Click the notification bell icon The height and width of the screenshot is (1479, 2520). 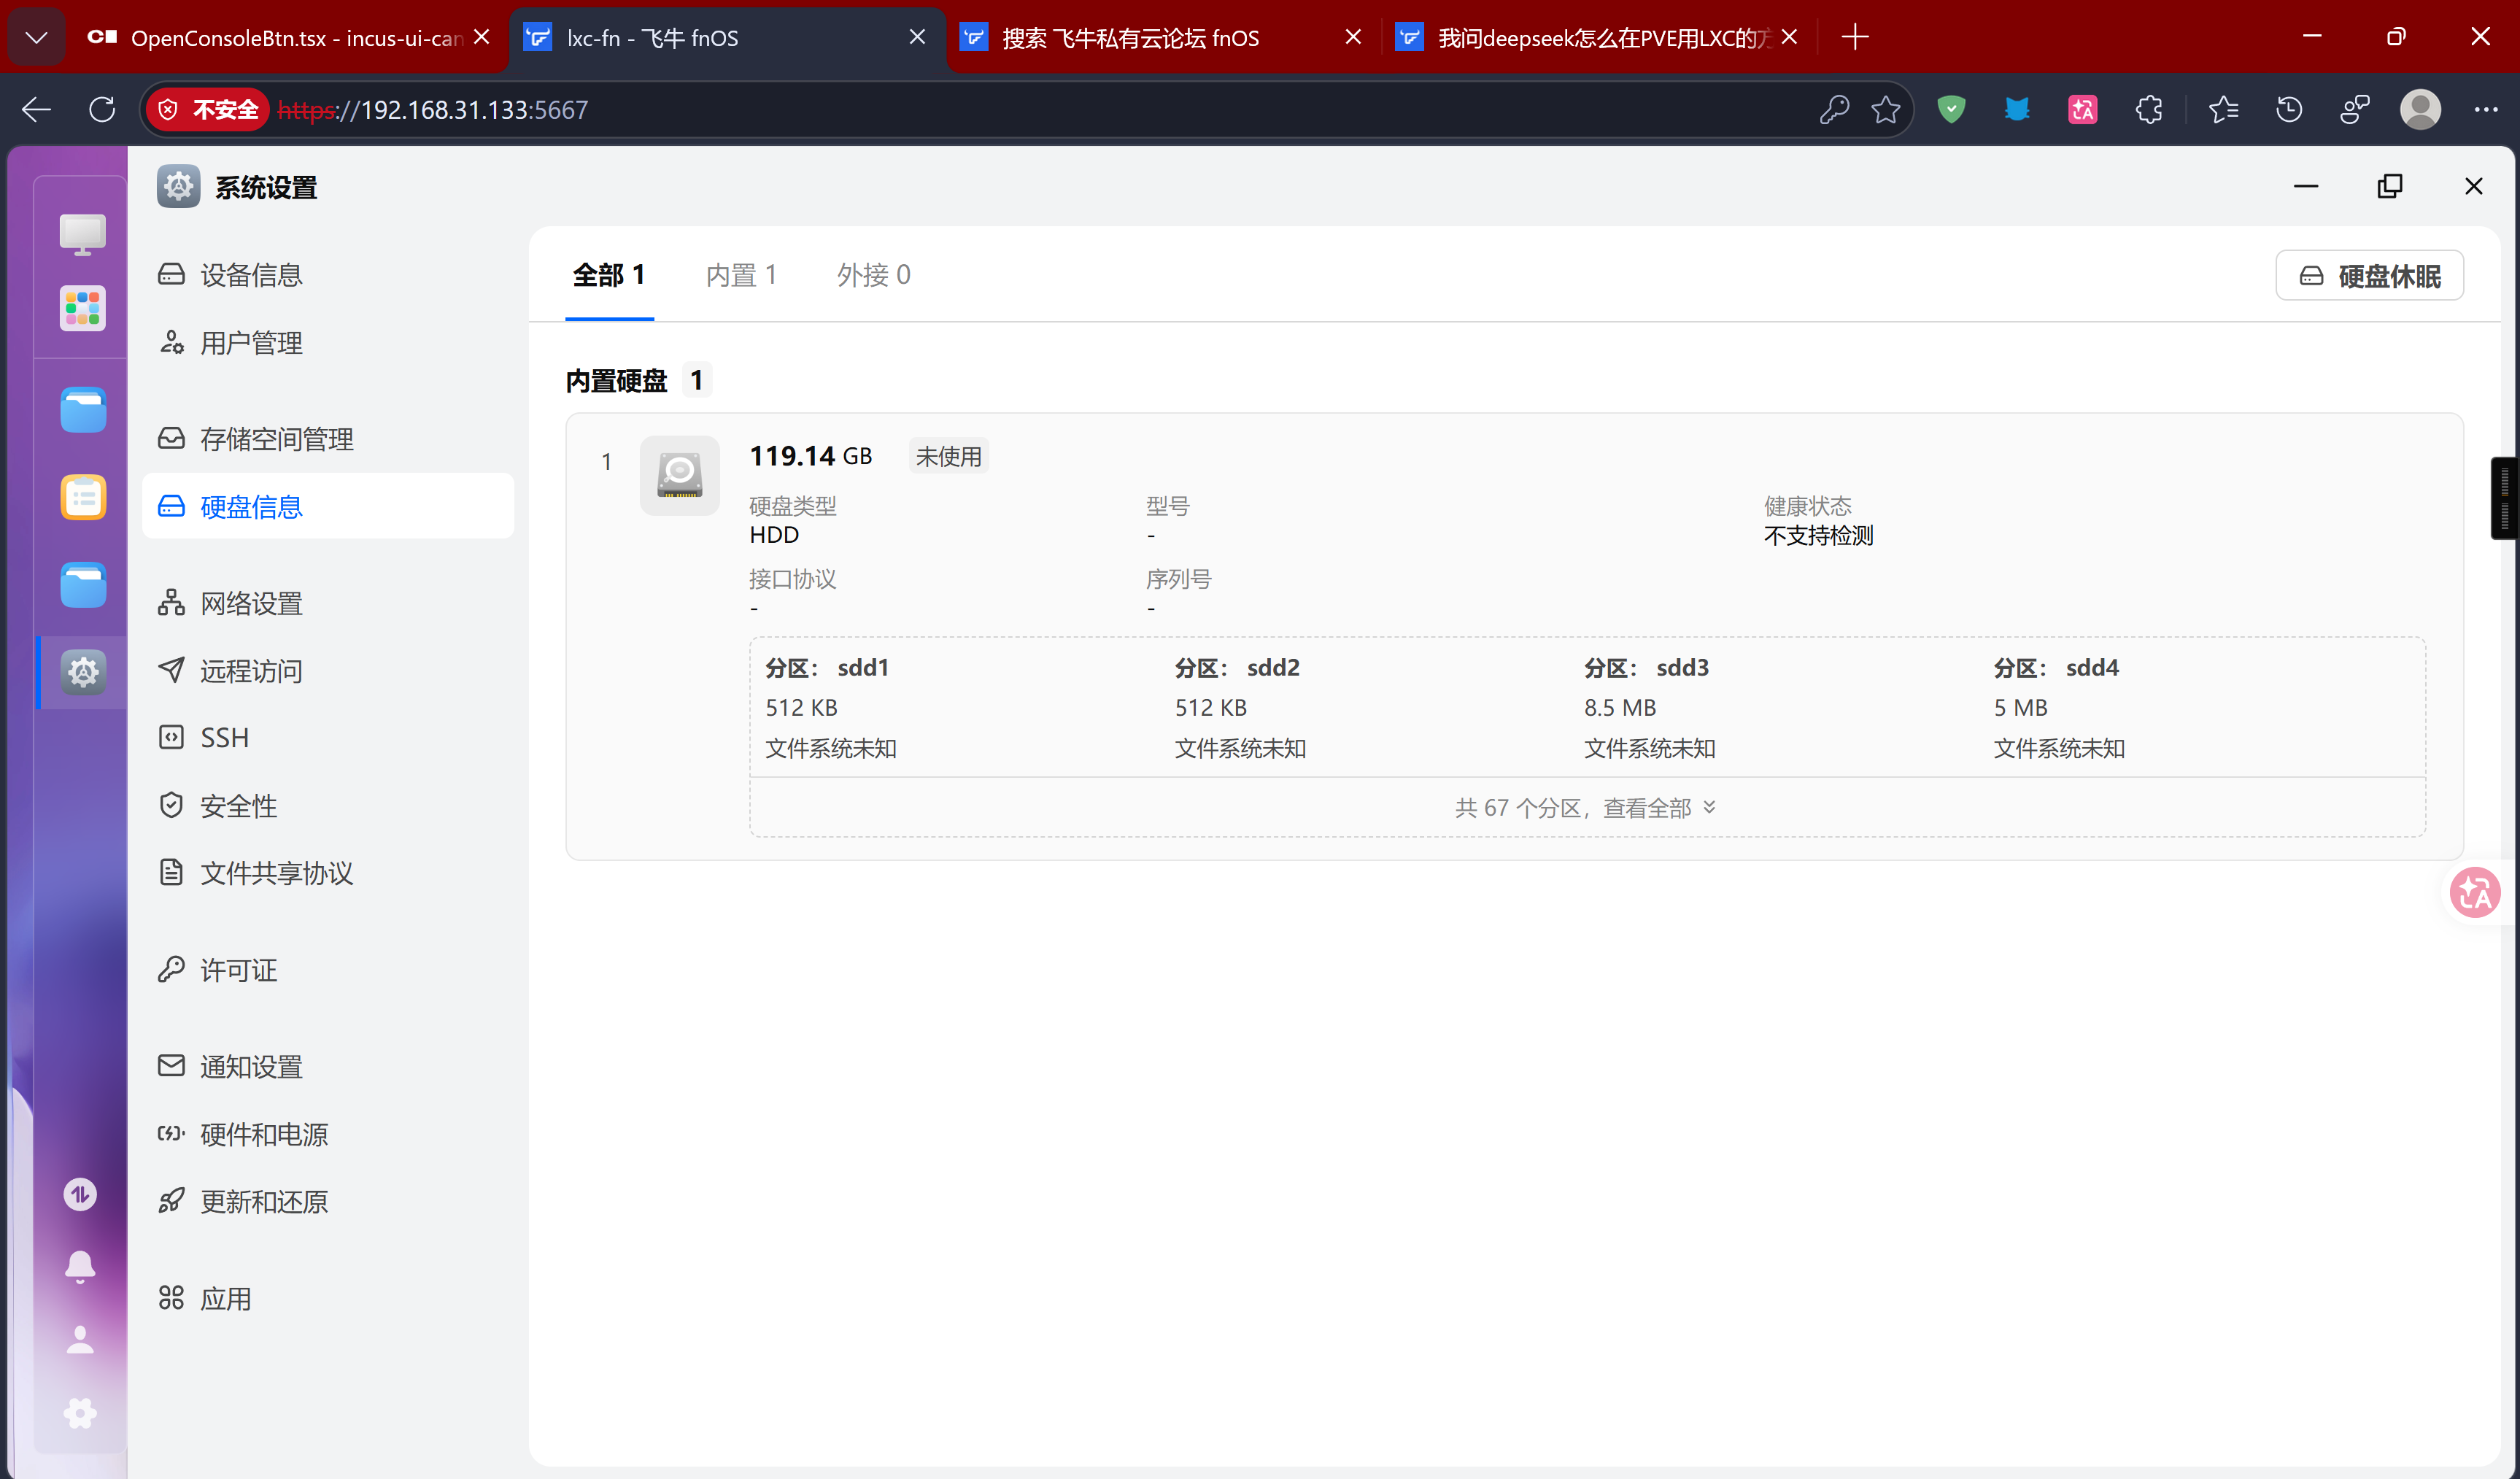coord(80,1266)
